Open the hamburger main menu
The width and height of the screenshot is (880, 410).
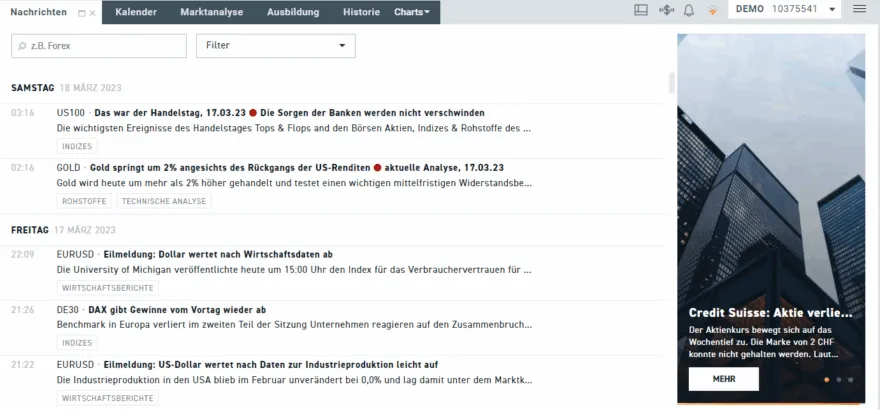tap(859, 9)
